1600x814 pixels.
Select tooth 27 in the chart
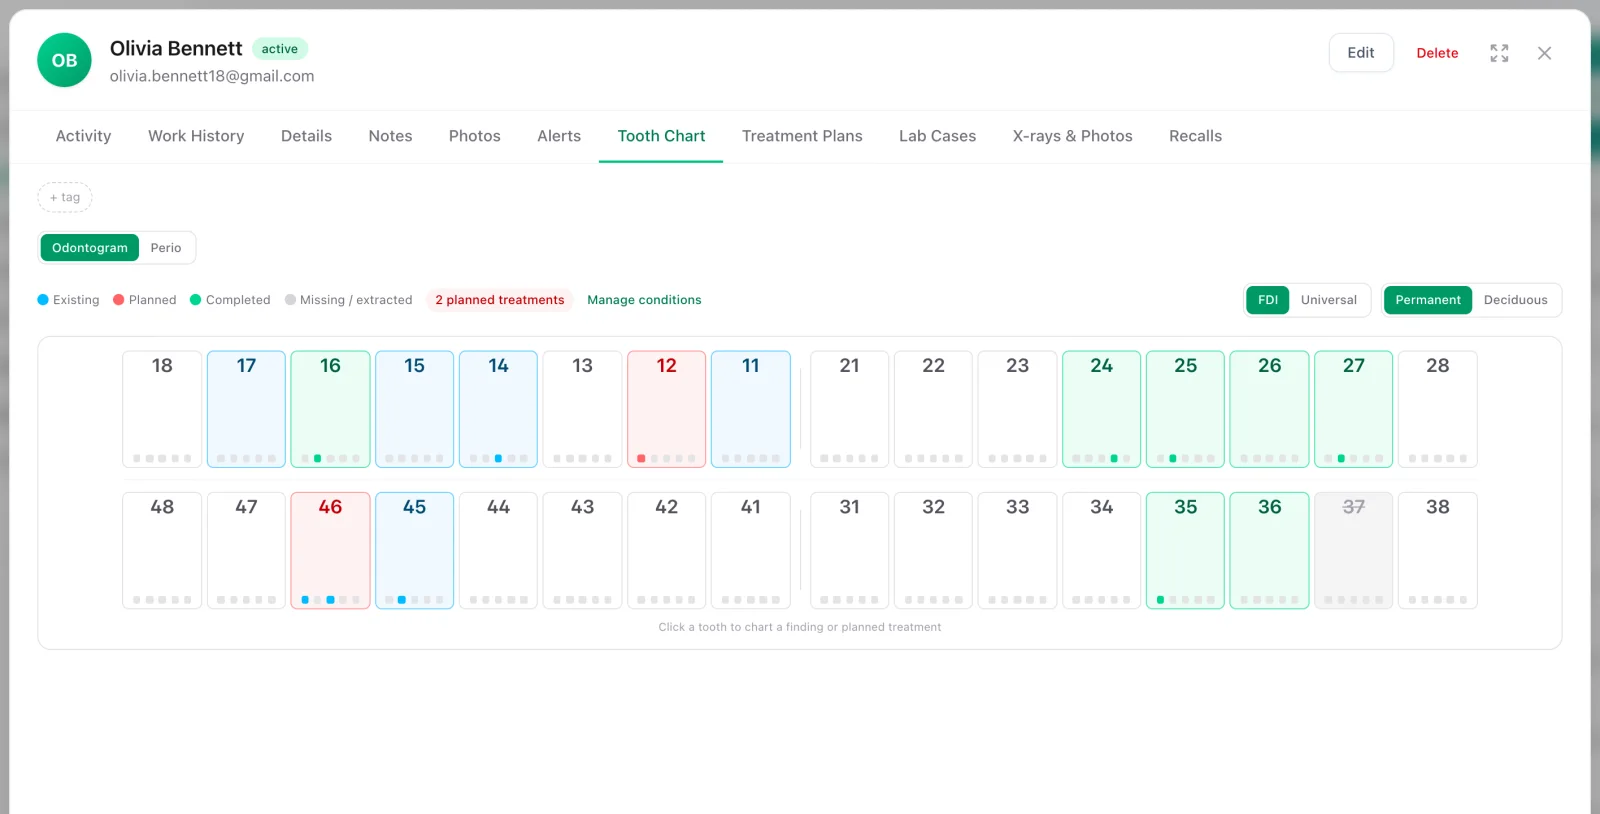(1353, 409)
